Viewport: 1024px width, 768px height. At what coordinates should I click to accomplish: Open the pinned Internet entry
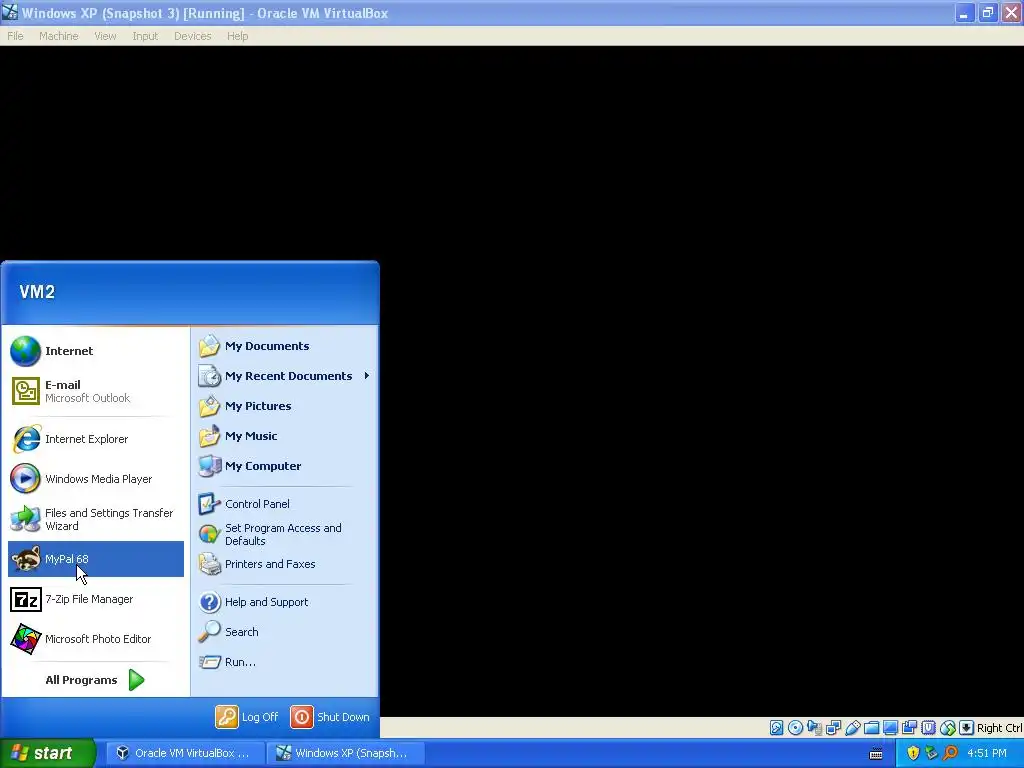[x=96, y=351]
